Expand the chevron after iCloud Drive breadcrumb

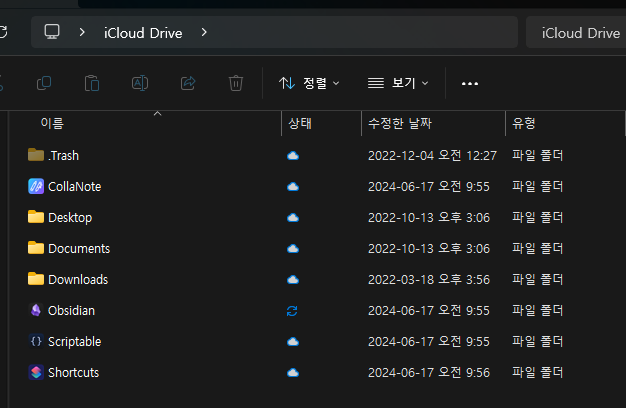click(204, 32)
